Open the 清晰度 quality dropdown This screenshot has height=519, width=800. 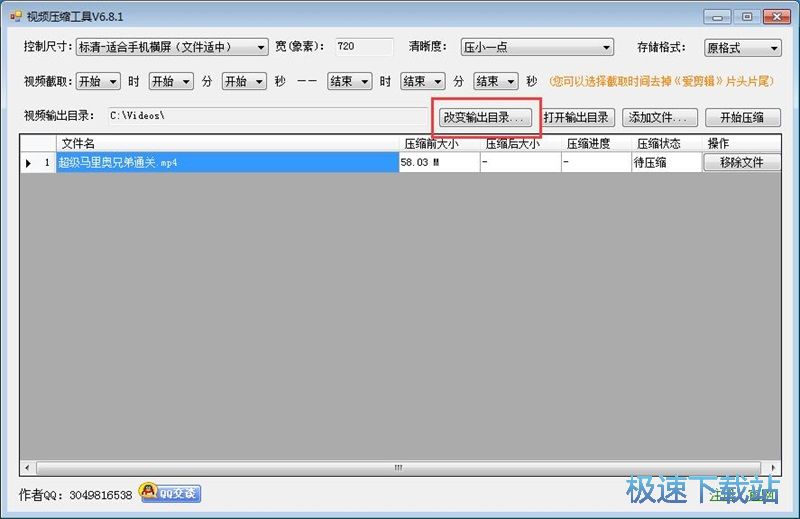click(x=537, y=47)
